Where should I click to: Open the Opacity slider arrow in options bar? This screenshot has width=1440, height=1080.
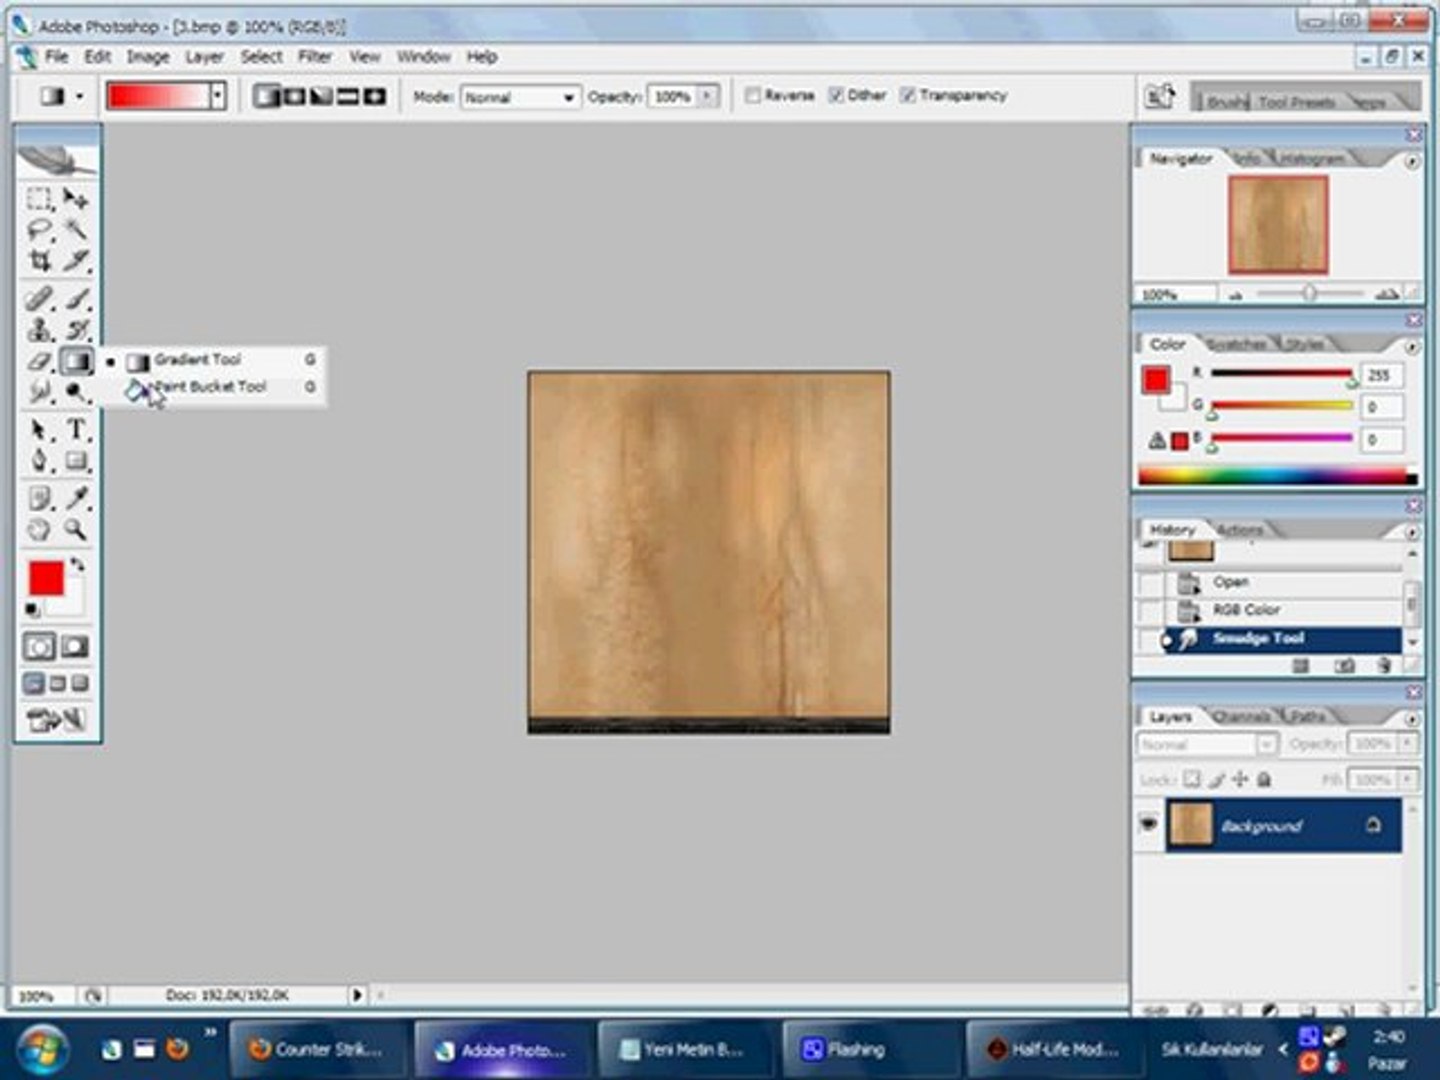(x=708, y=97)
